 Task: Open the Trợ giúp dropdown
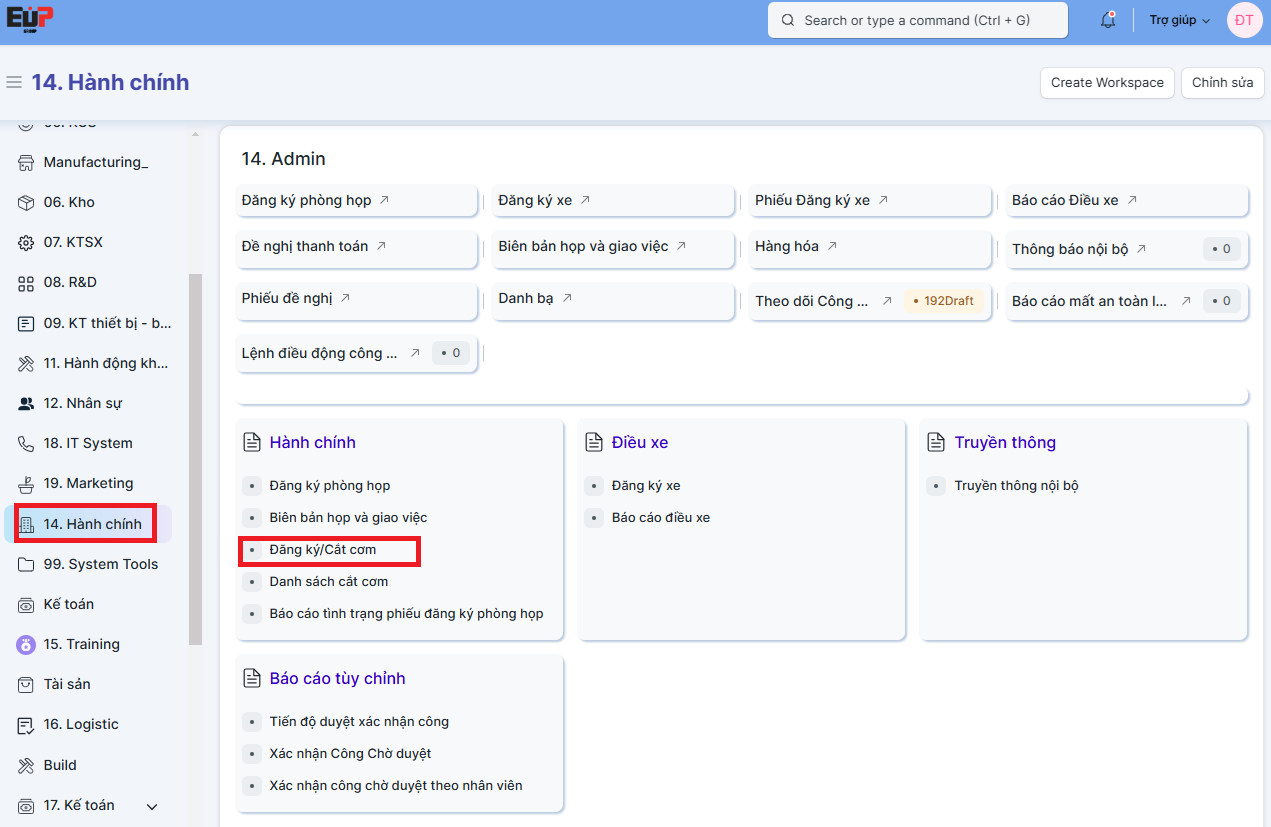click(1179, 20)
